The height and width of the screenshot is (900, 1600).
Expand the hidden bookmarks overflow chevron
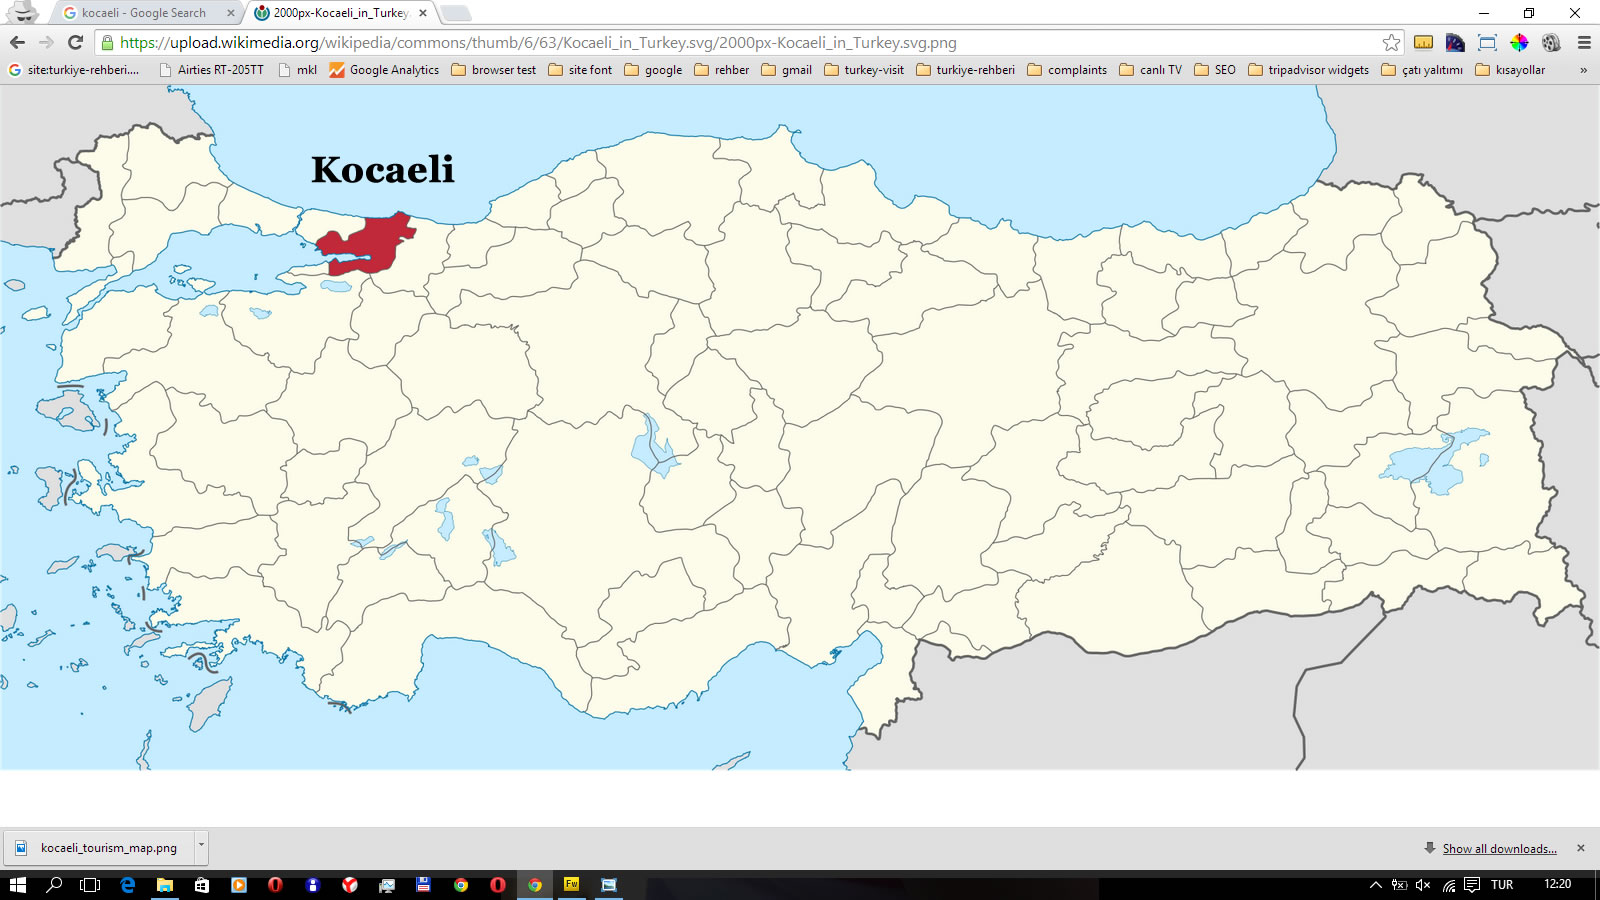tap(1583, 70)
